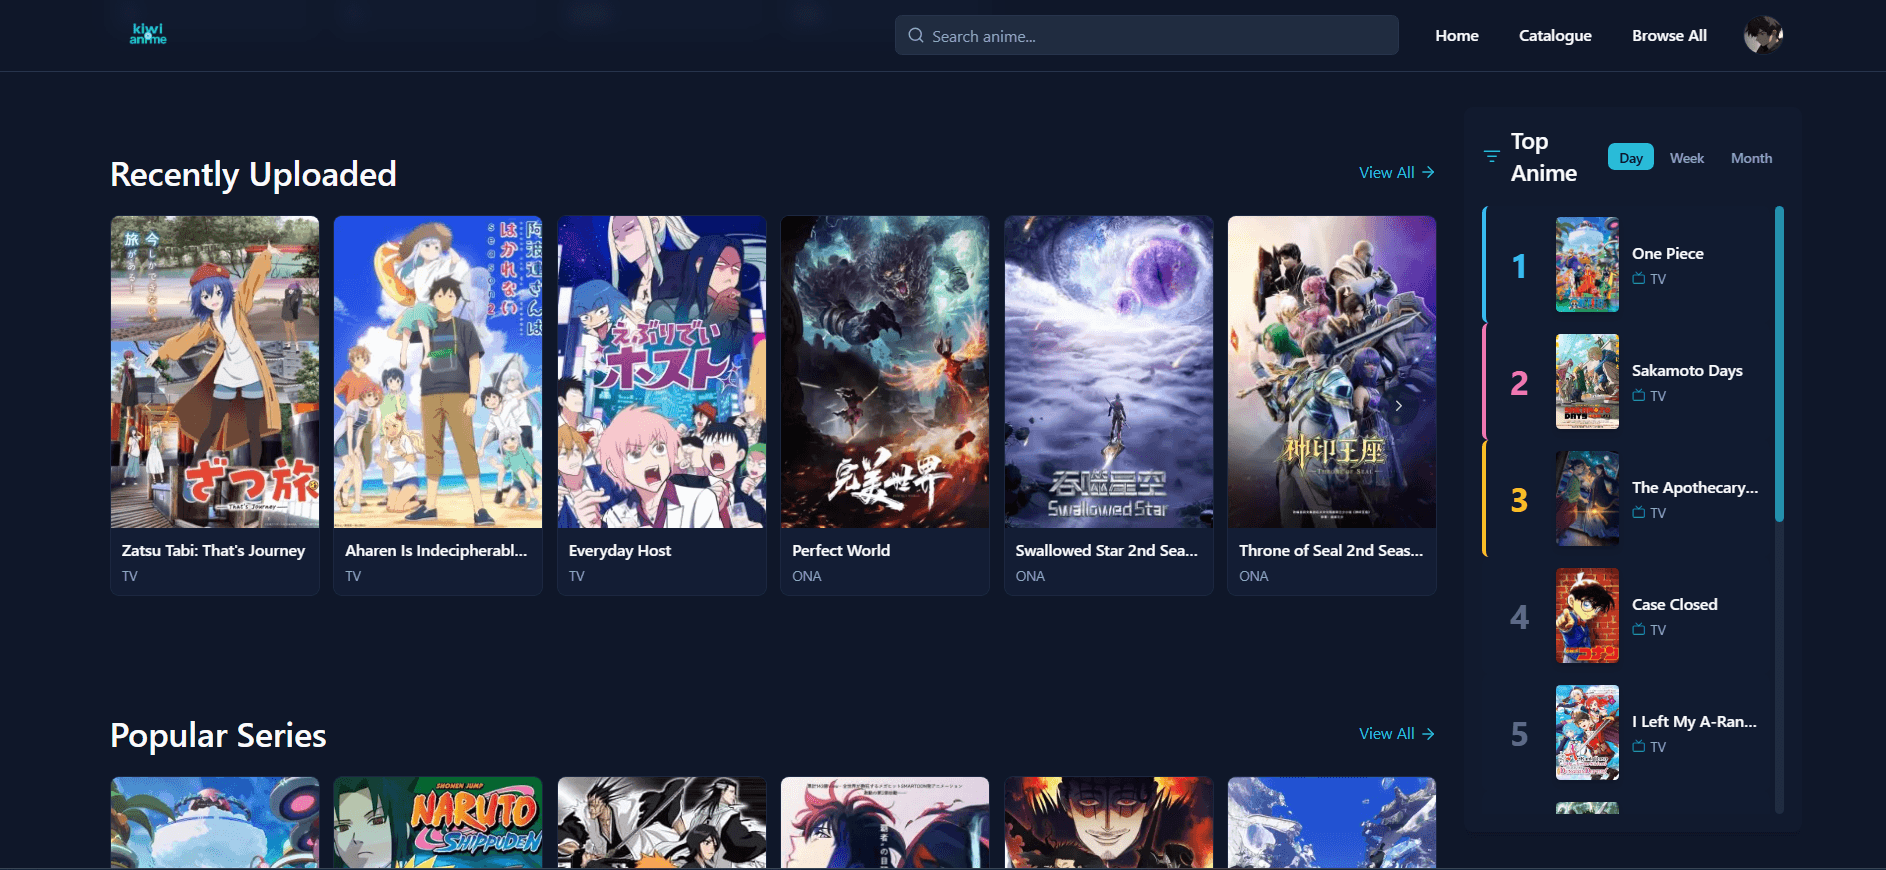Viewport: 1886px width, 870px height.
Task: Open the Naruto Shippuden poster
Action: coord(438,823)
